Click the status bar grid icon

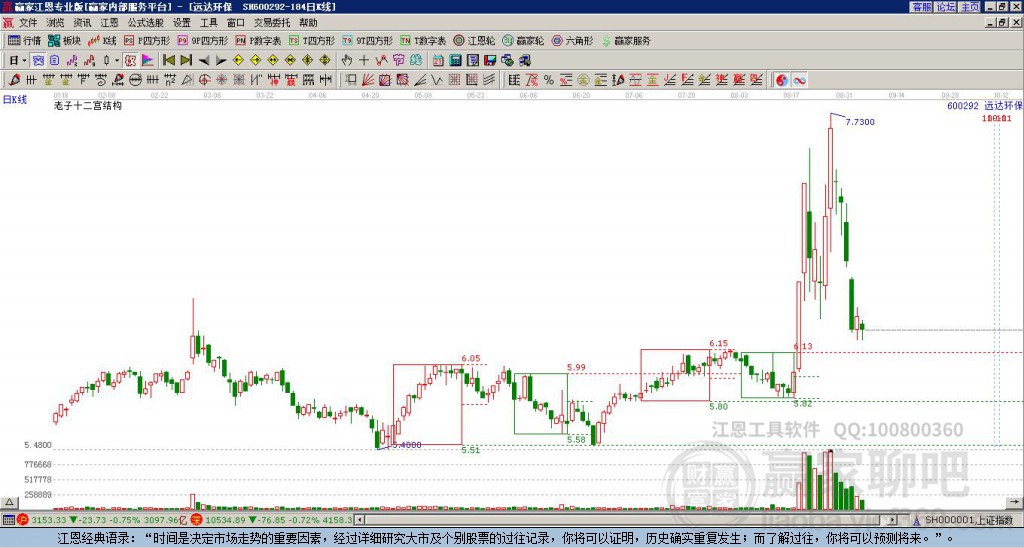[8, 520]
